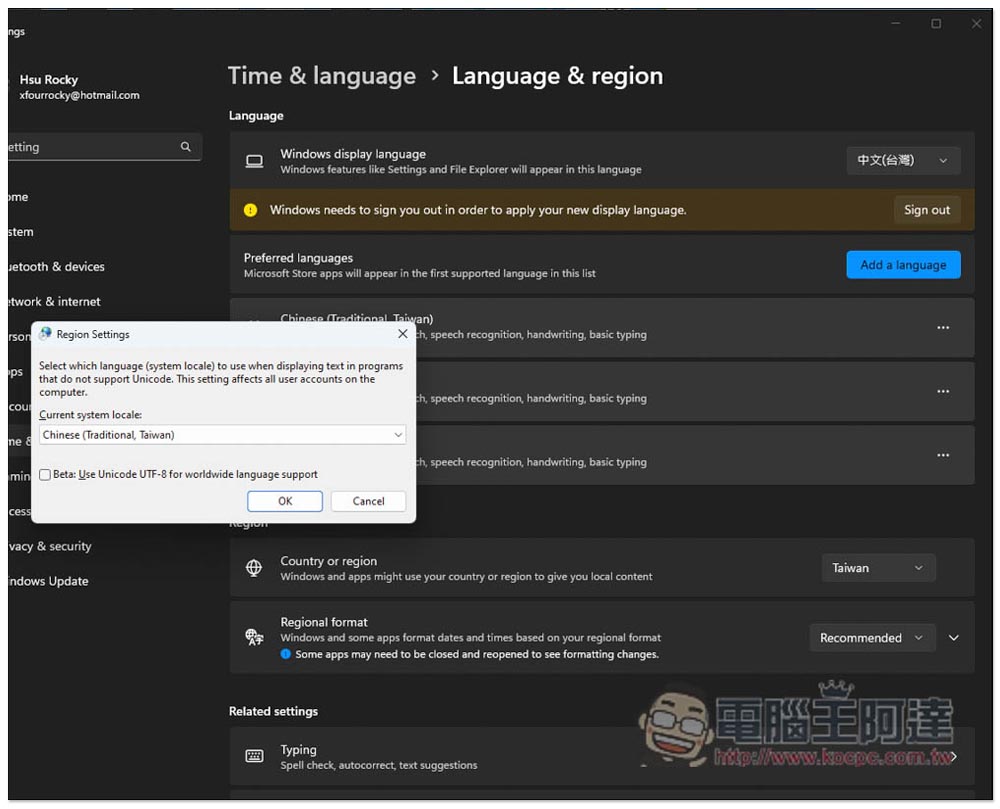
Task: Click the keyboard icon beside Typing
Action: 254,756
